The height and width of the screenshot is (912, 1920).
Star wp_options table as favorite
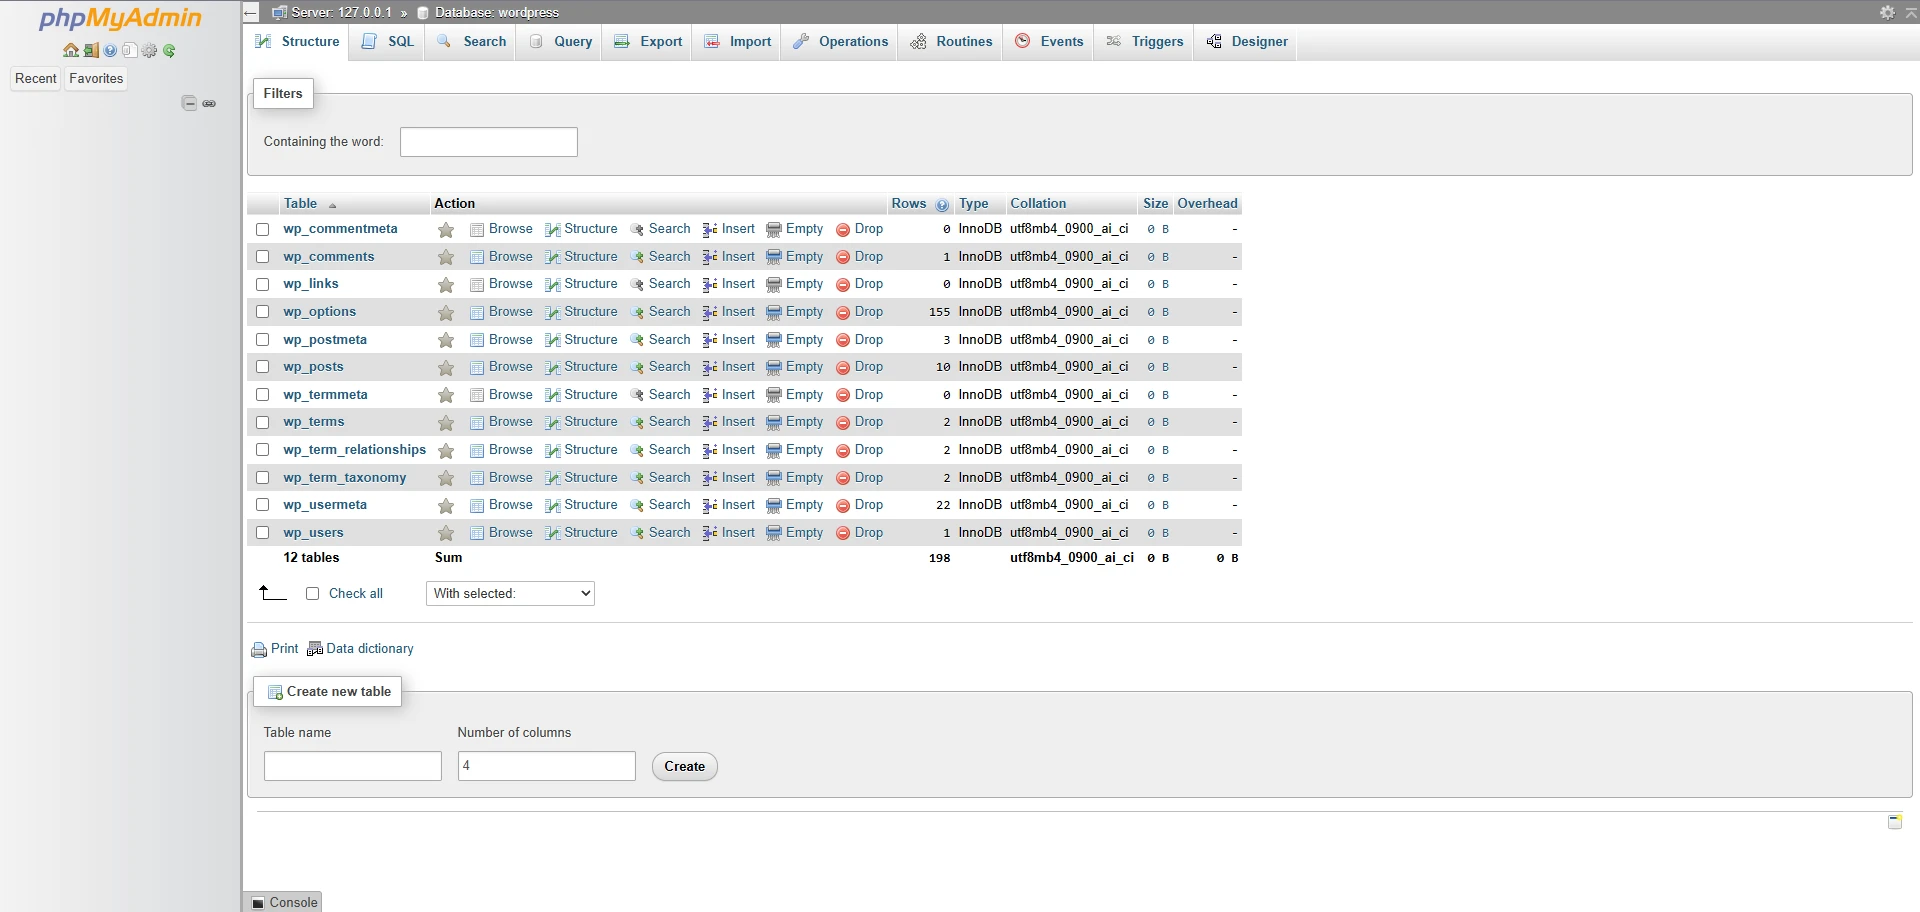pos(446,313)
